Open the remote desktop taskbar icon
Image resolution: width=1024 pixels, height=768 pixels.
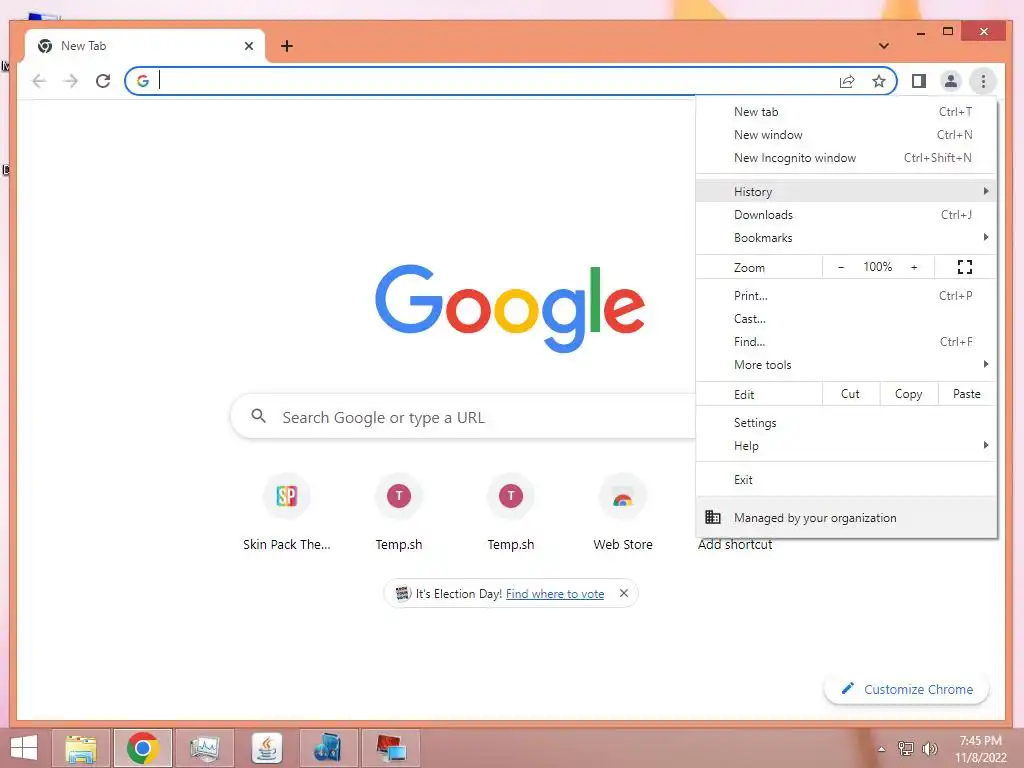click(391, 748)
